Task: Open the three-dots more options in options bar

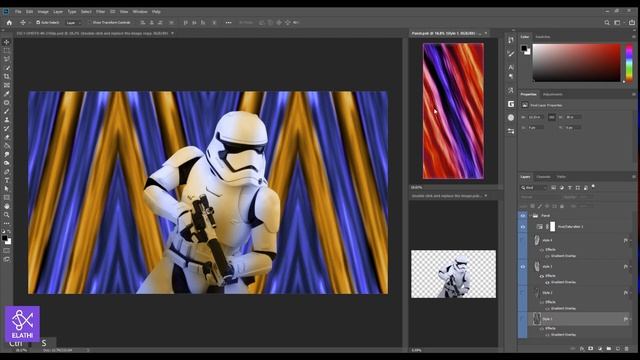Action: click(x=229, y=23)
